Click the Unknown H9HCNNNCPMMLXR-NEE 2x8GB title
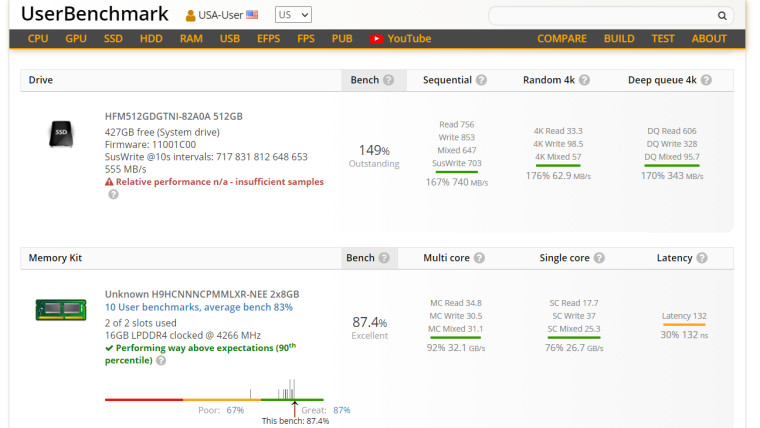This screenshot has width=760, height=428. point(202,294)
